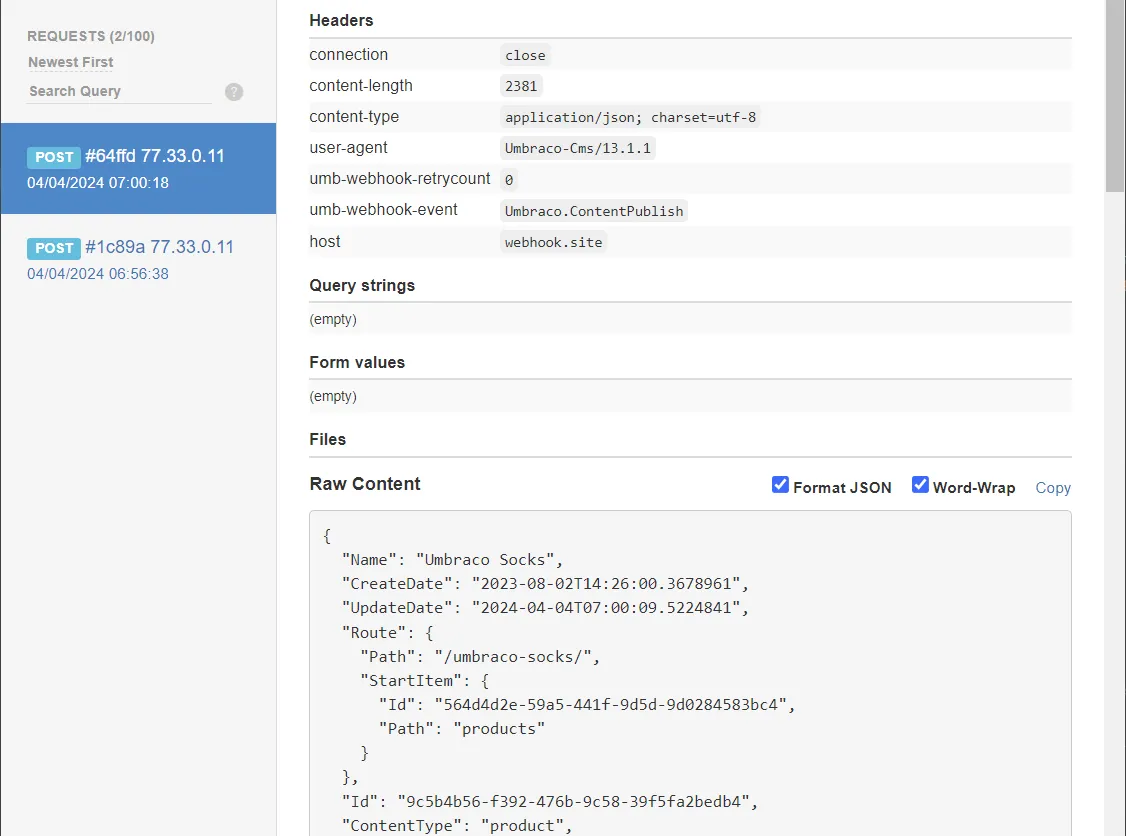Open request #1c89a from 77.33.0.11

tap(159, 247)
